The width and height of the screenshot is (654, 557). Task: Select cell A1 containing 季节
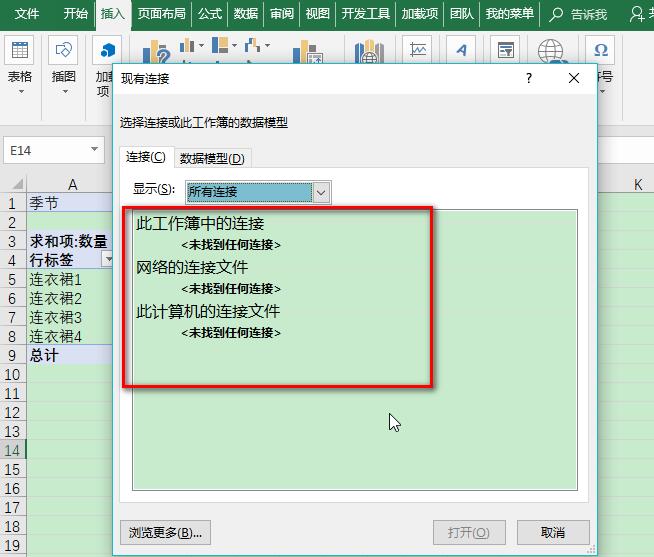click(70, 203)
